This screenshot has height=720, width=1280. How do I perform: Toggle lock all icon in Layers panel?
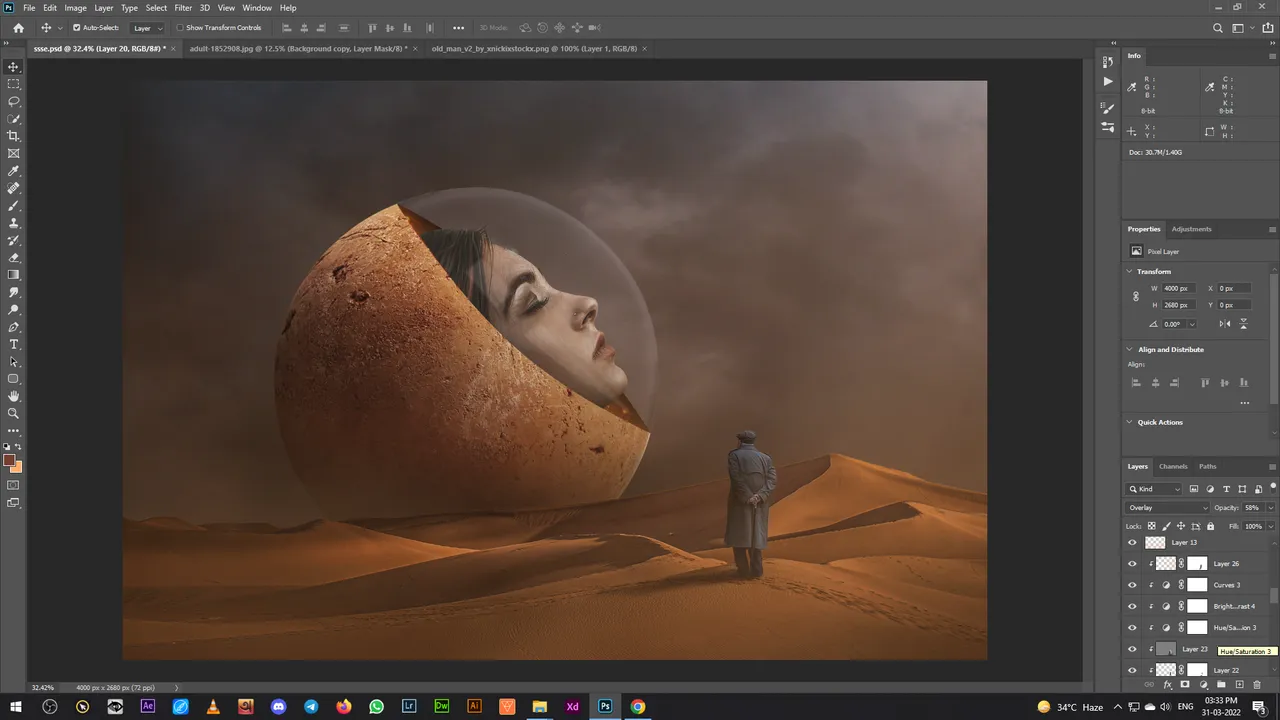pos(1210,526)
